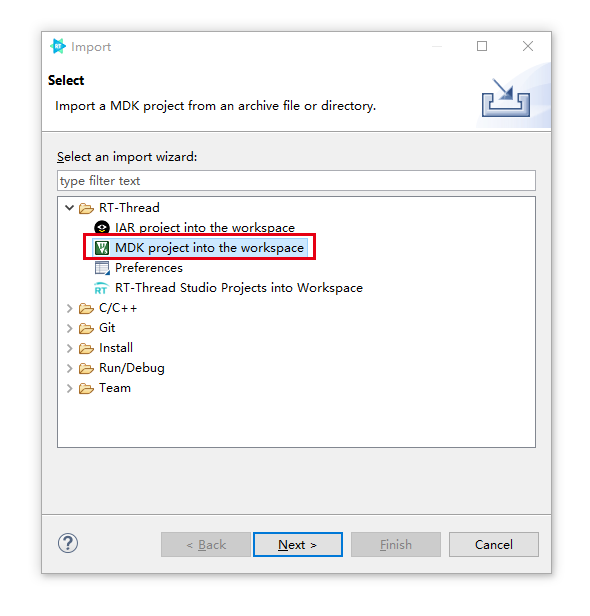Image resolution: width=590 pixels, height=616 pixels.
Task: Expand the Git category arrow
Action: point(70,328)
